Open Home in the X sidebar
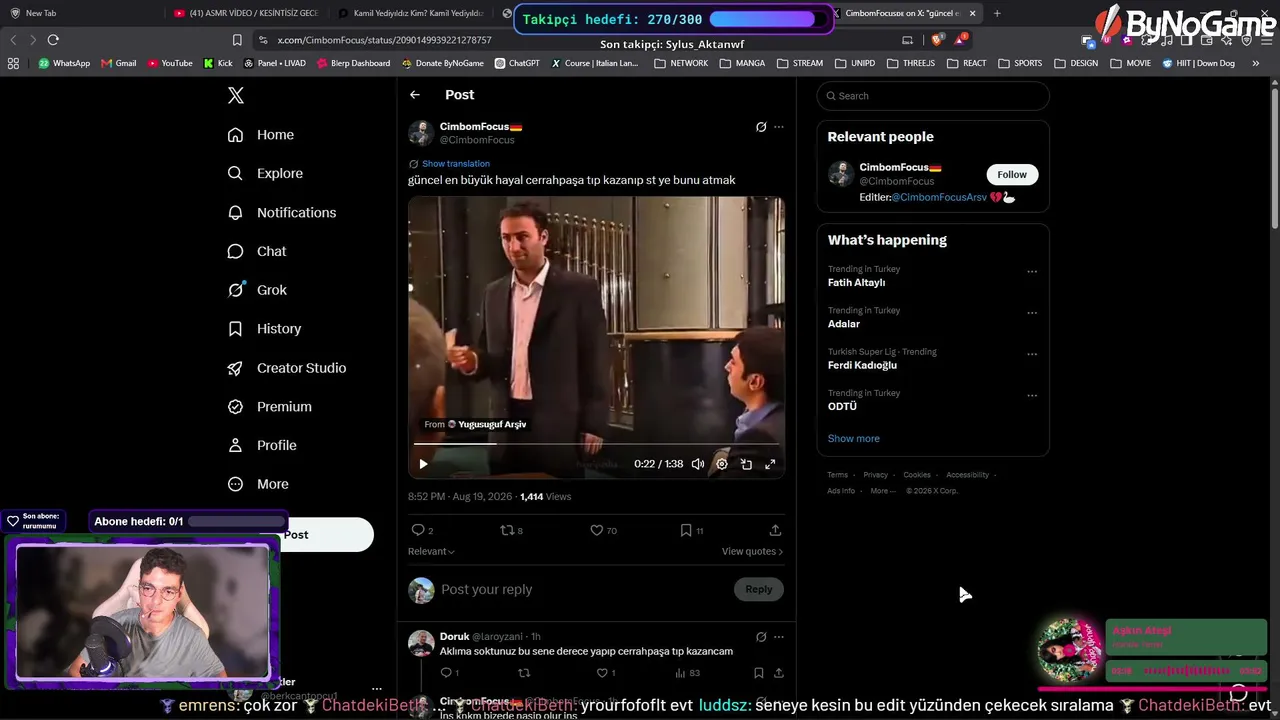The width and height of the screenshot is (1280, 720). 261,135
